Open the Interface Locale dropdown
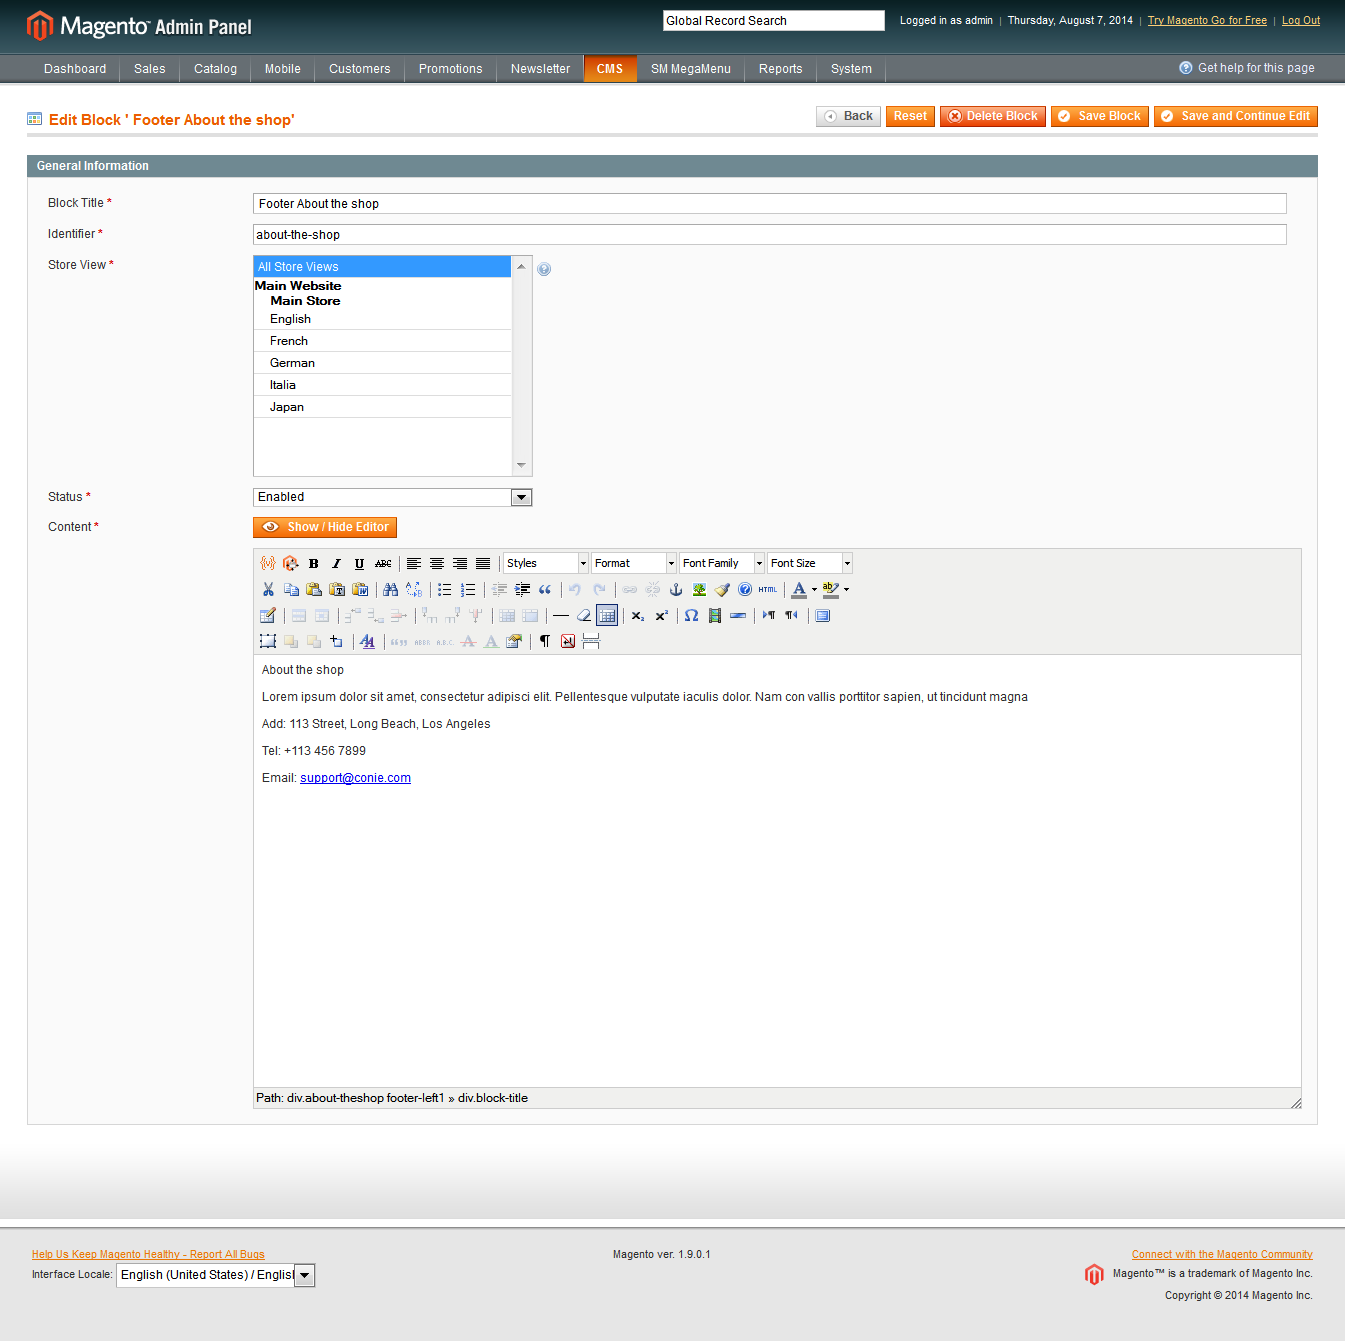Screen dimensions: 1345x1341 216,1275
